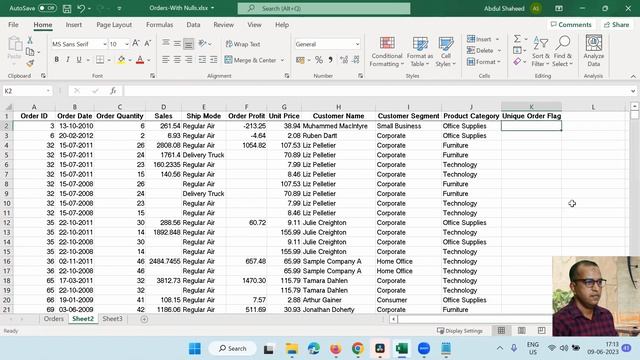This screenshot has height=360, width=640.
Task: Click the Cut scissors icon
Action: [x=30, y=40]
